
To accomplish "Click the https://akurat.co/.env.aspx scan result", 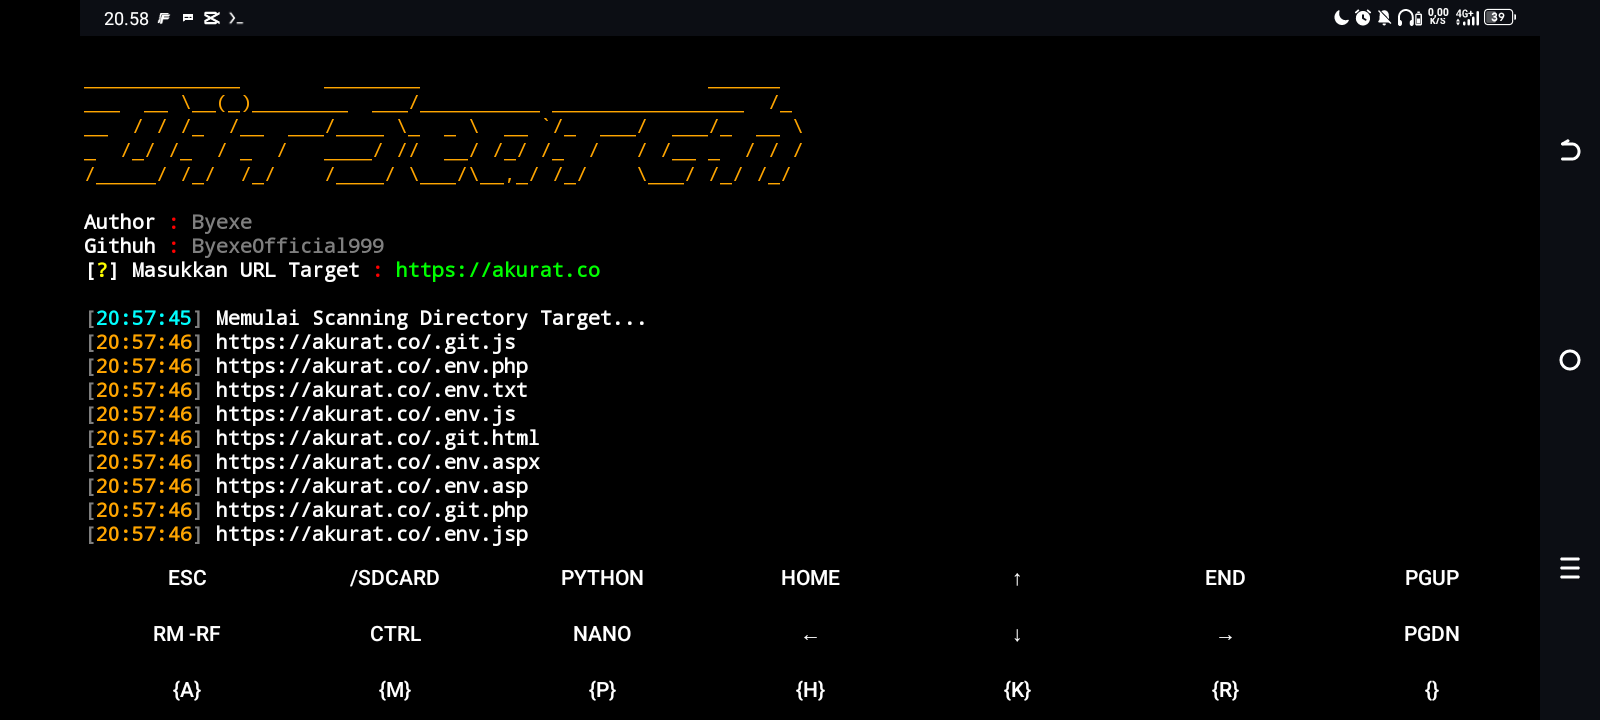I will click(378, 462).
